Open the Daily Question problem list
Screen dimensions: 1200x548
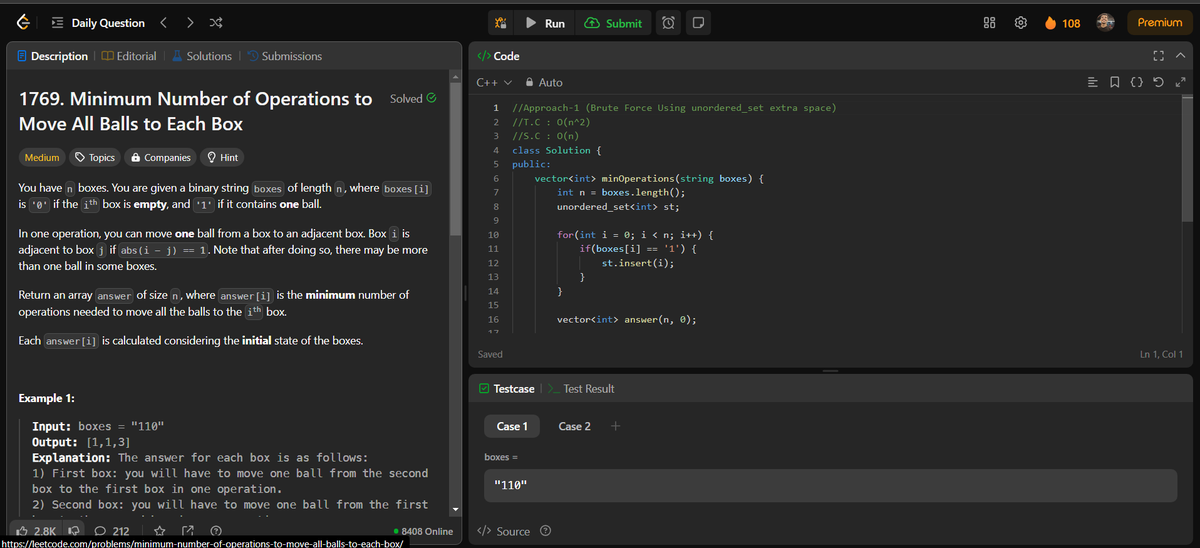click(x=98, y=23)
